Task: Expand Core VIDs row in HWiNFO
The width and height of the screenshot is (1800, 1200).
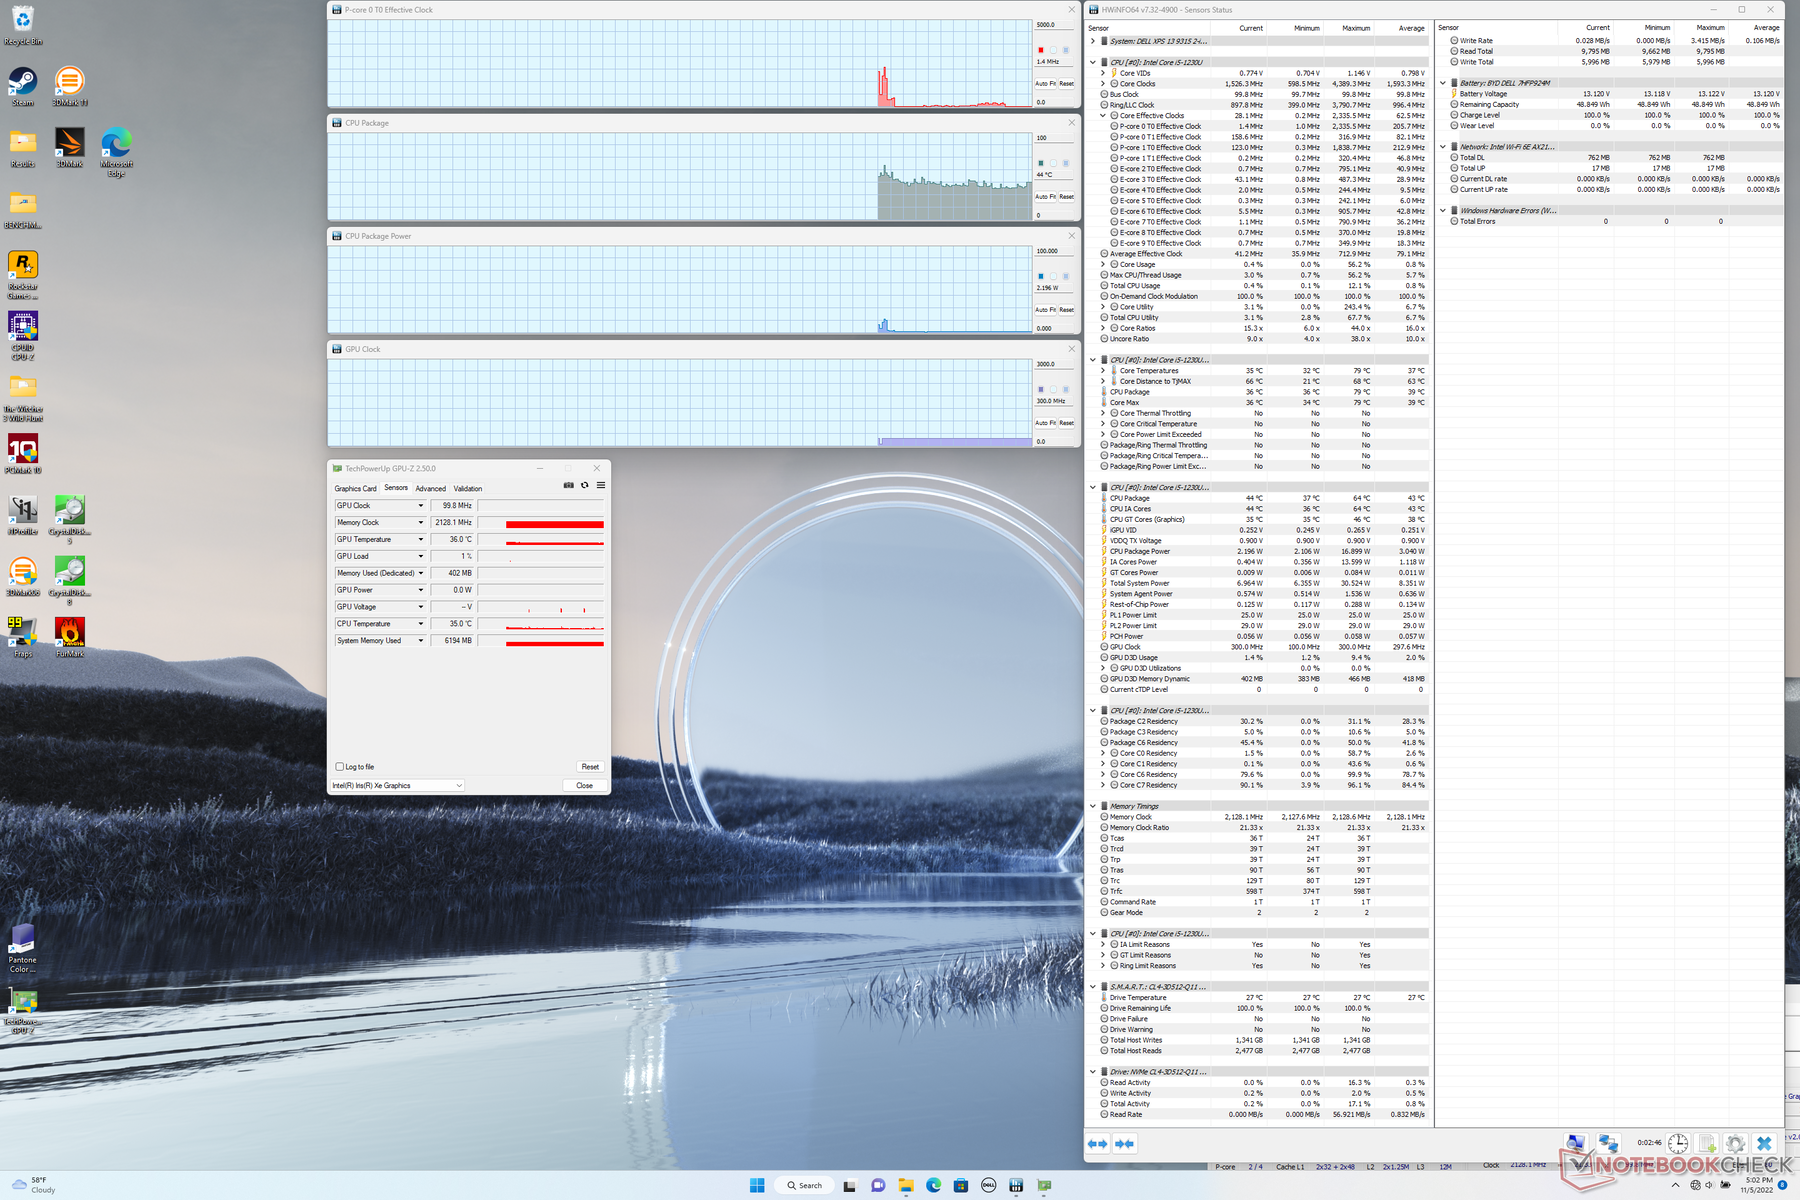Action: tap(1103, 73)
